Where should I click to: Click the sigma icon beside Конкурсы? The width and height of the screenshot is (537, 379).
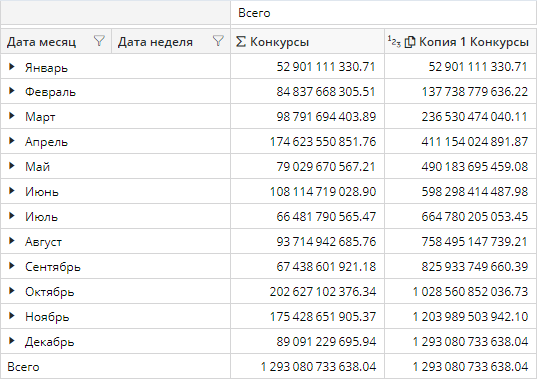tap(241, 42)
